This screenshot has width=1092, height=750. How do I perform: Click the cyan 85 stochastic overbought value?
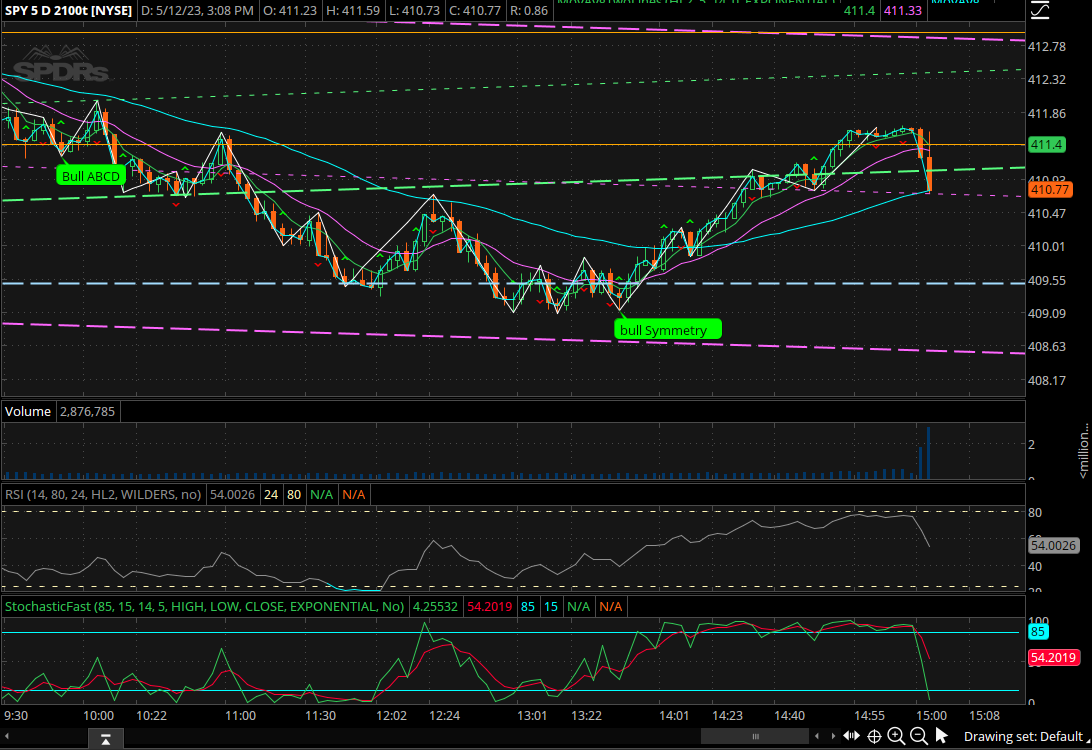(1037, 632)
